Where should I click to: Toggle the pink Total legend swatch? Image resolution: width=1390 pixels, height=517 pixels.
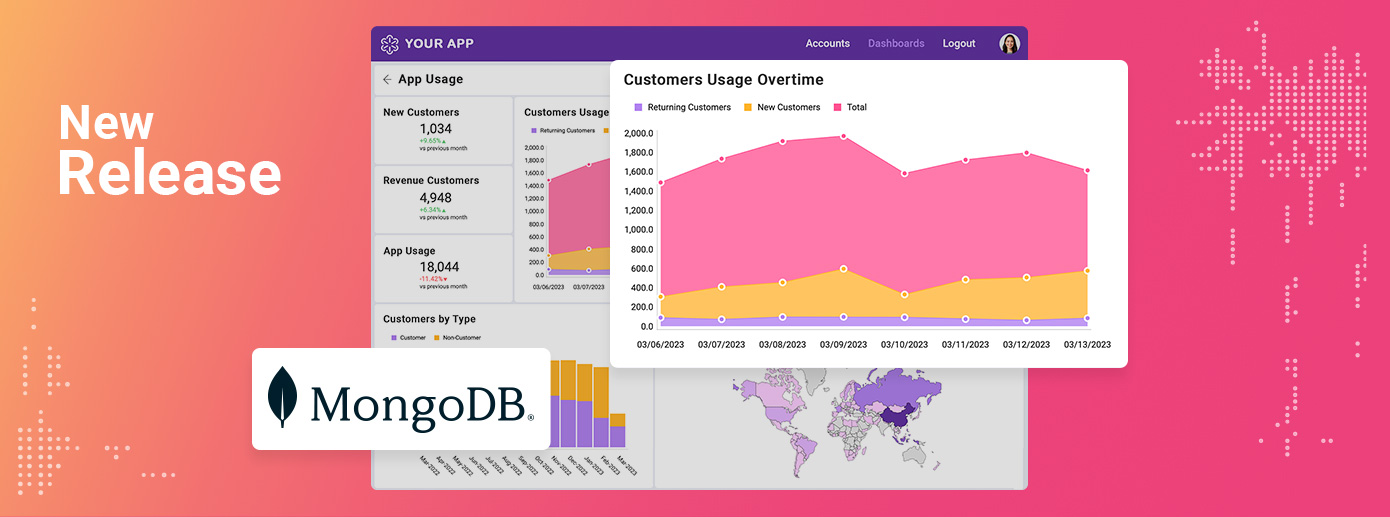tap(837, 107)
